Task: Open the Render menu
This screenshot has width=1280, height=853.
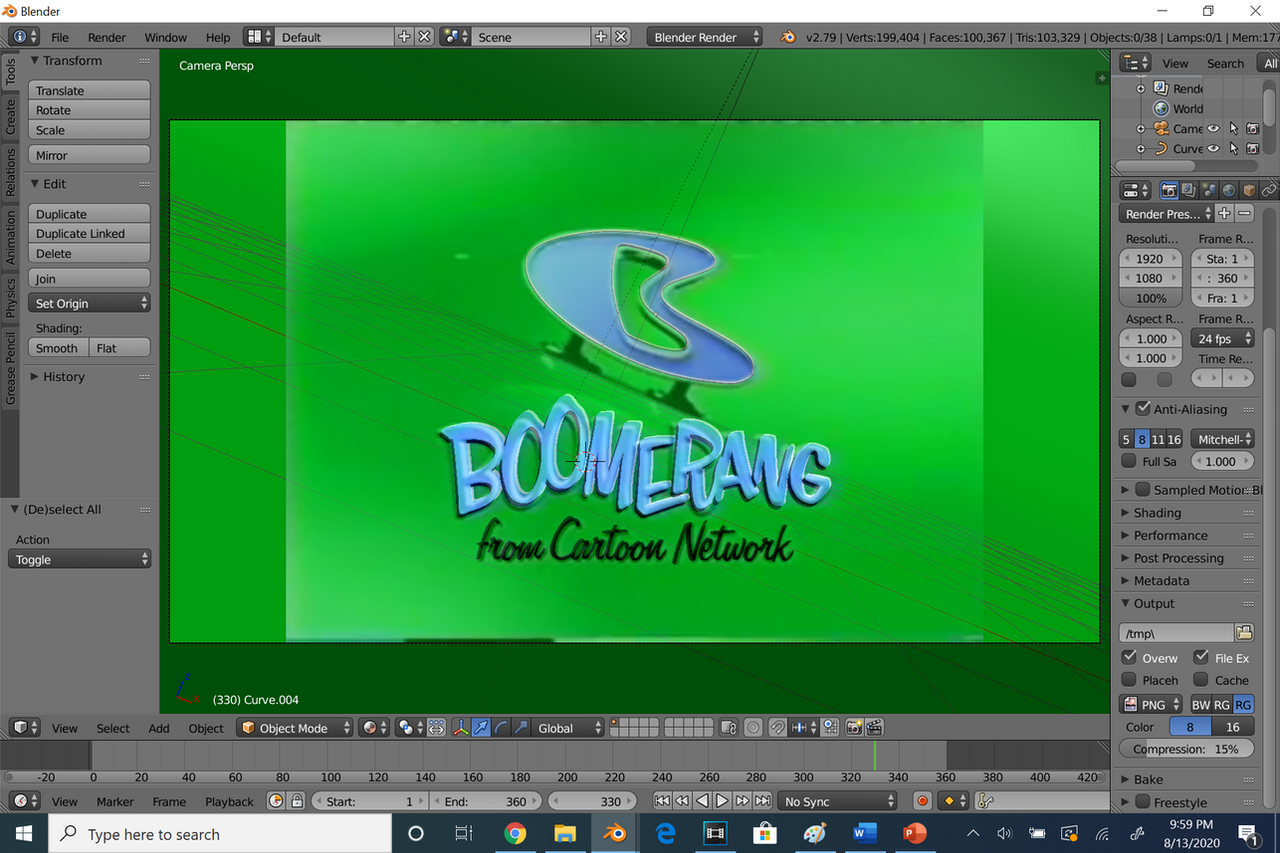Action: [x=107, y=37]
